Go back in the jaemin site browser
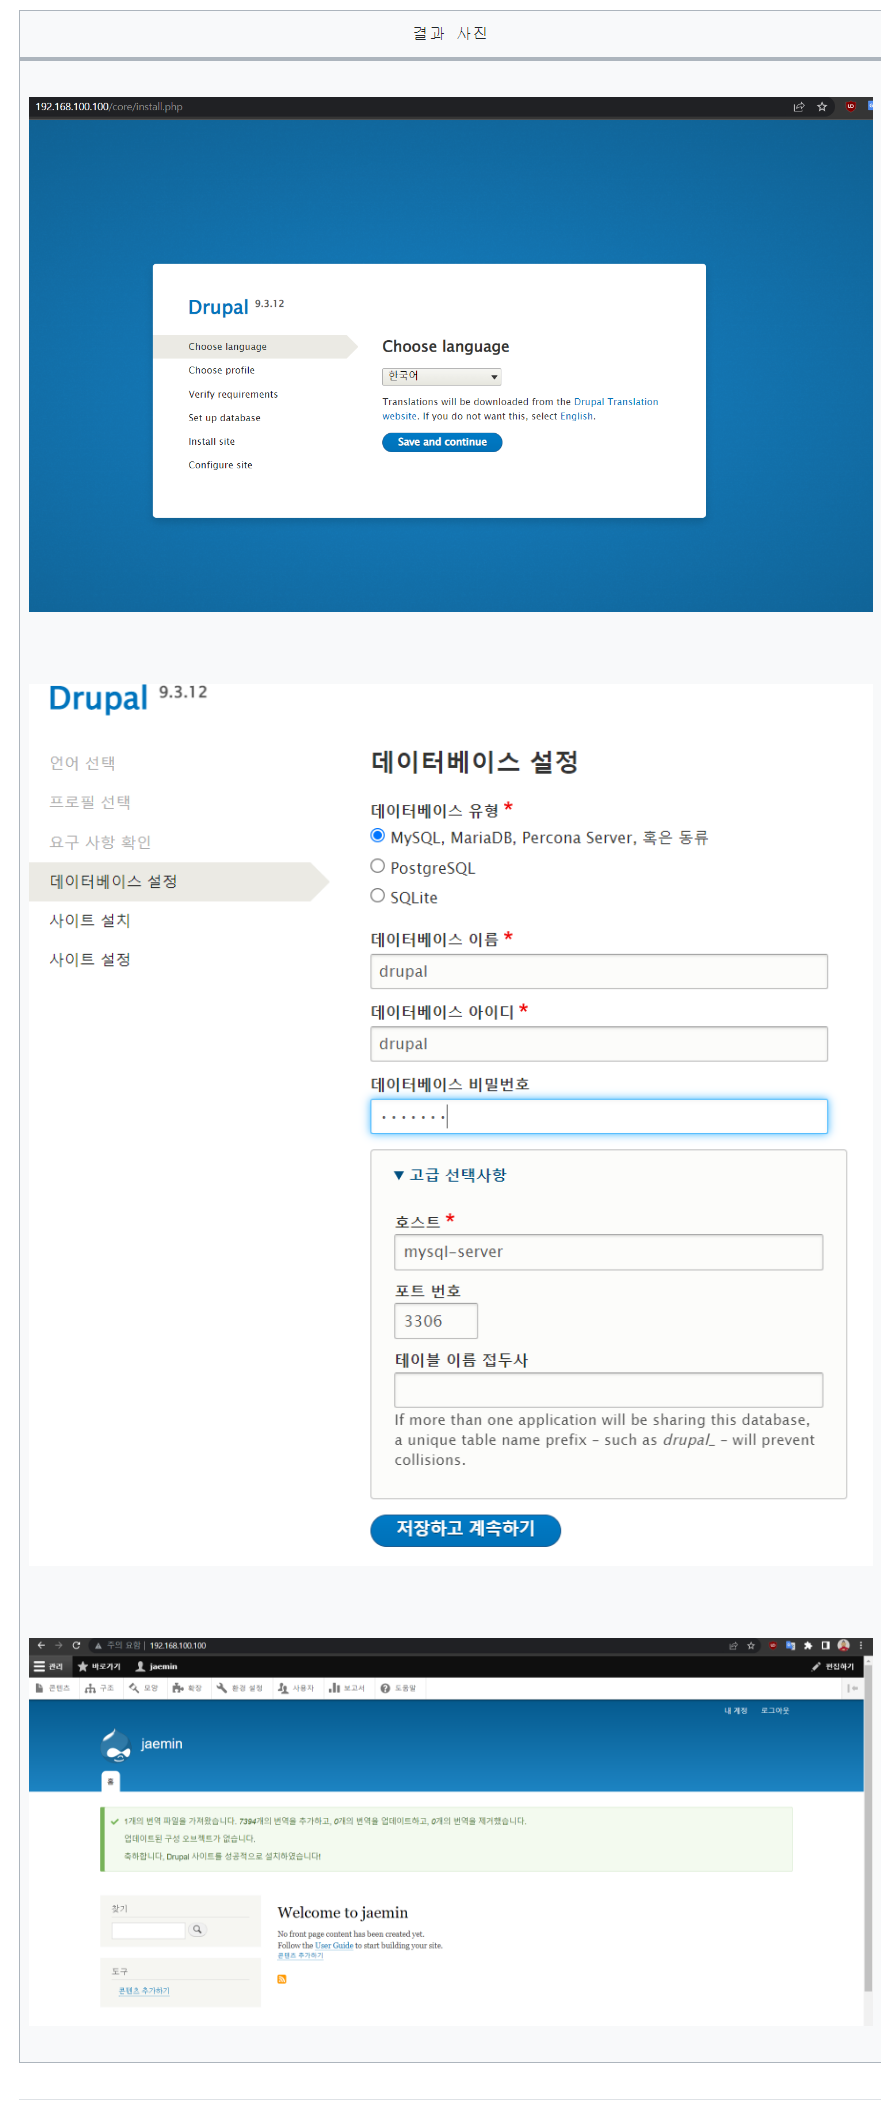Viewport: 881px width, 2122px height. point(41,1645)
